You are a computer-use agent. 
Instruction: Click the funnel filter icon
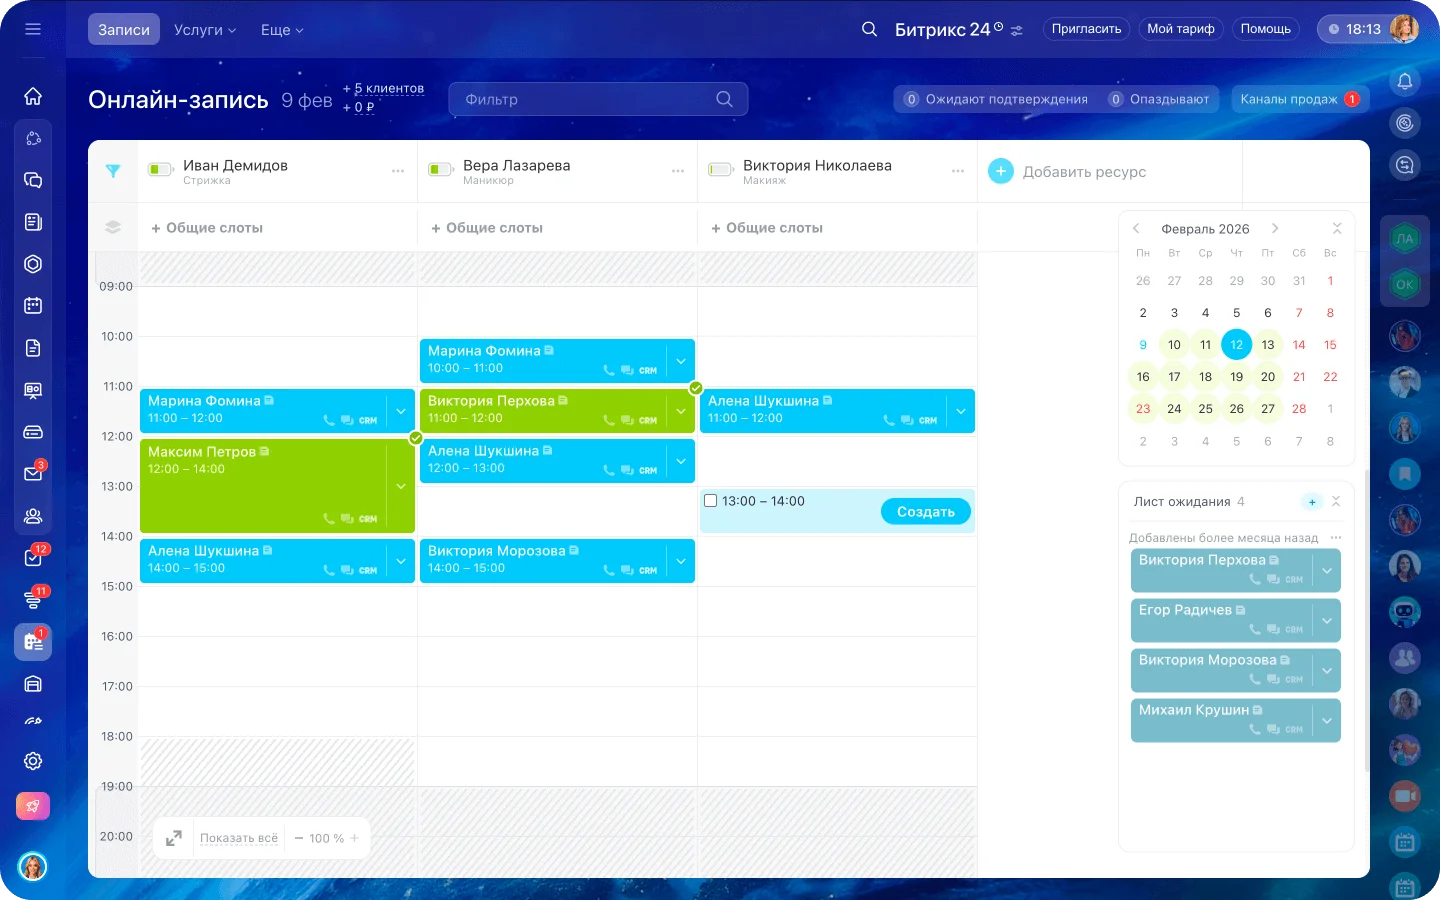[113, 171]
